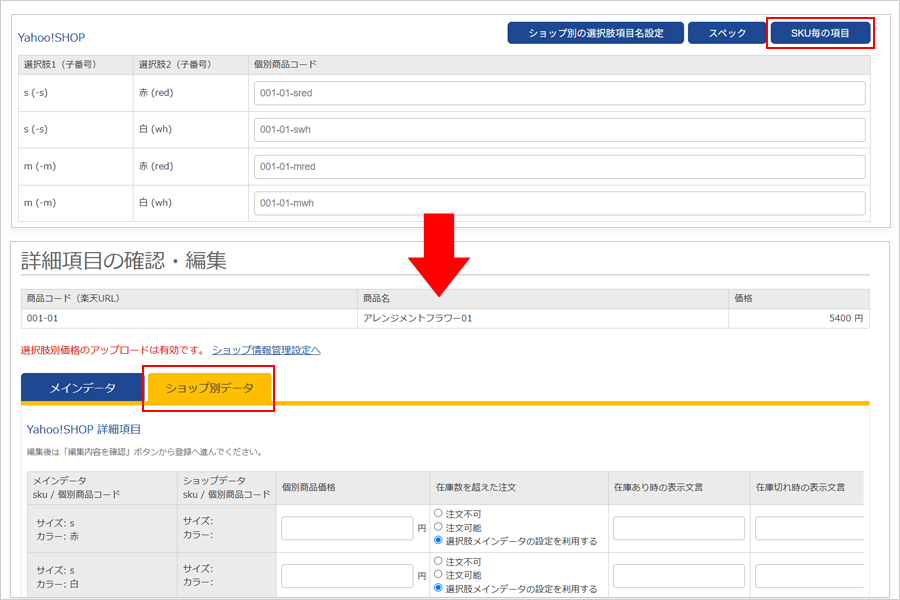The width and height of the screenshot is (900, 600).
Task: Click the price cell 5400 円
Action: (799, 319)
